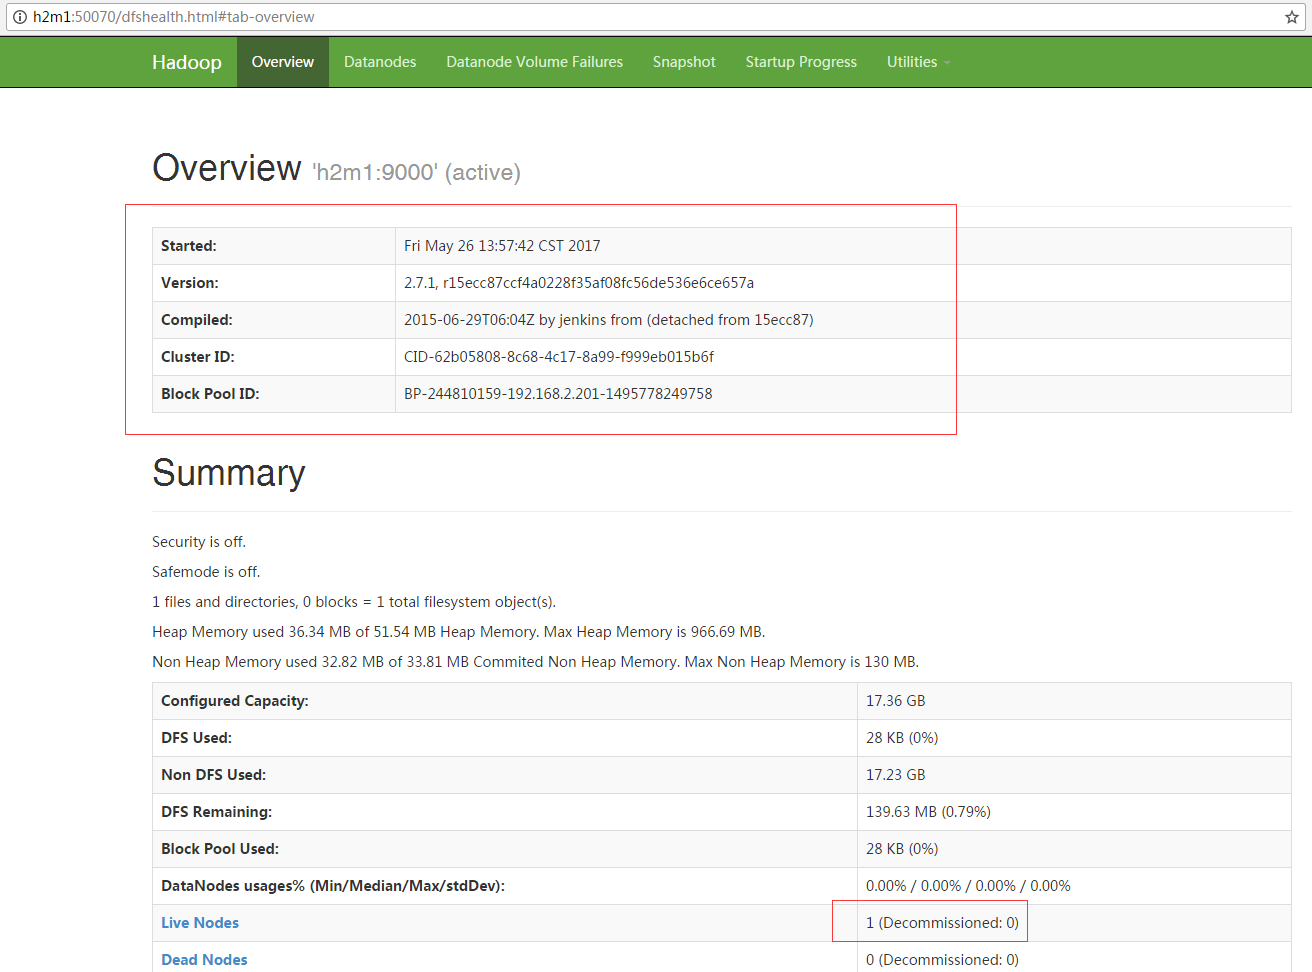Click the DFS Used: label
The width and height of the screenshot is (1312, 972).
196,738
